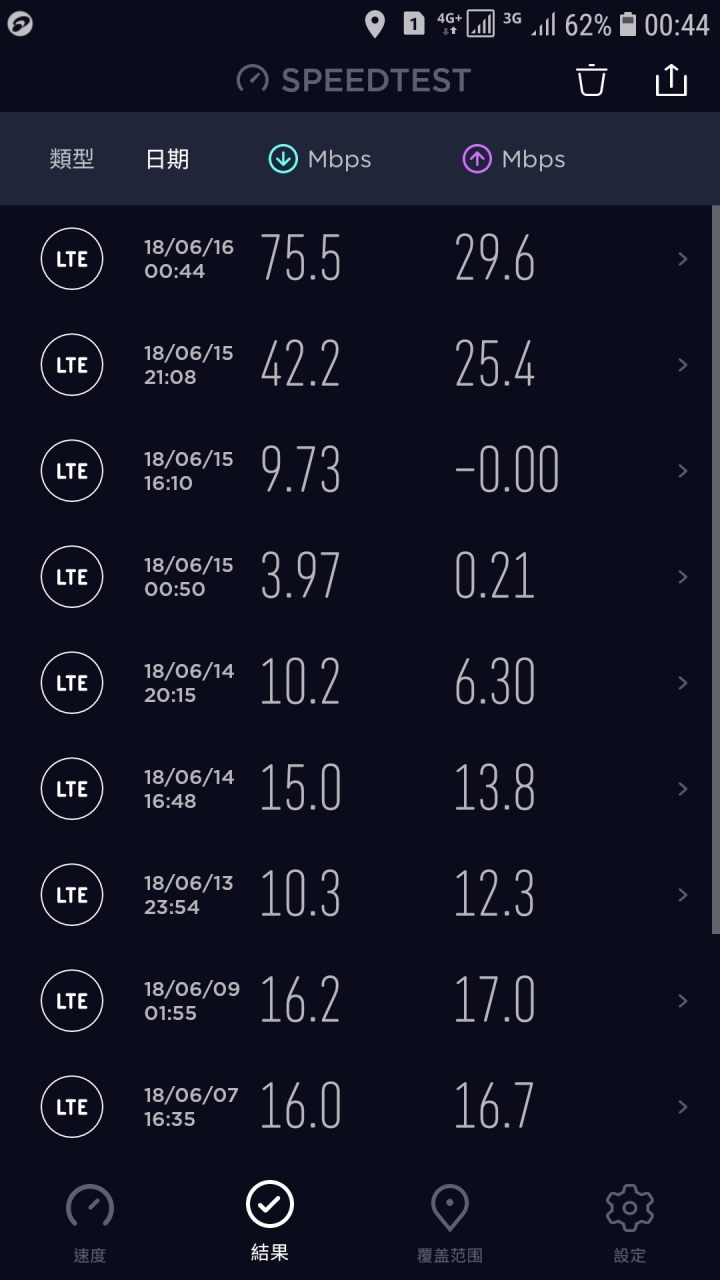Expand the 75.5 Mbps result chevron
Screen dimensions: 720x1280
pos(683,259)
